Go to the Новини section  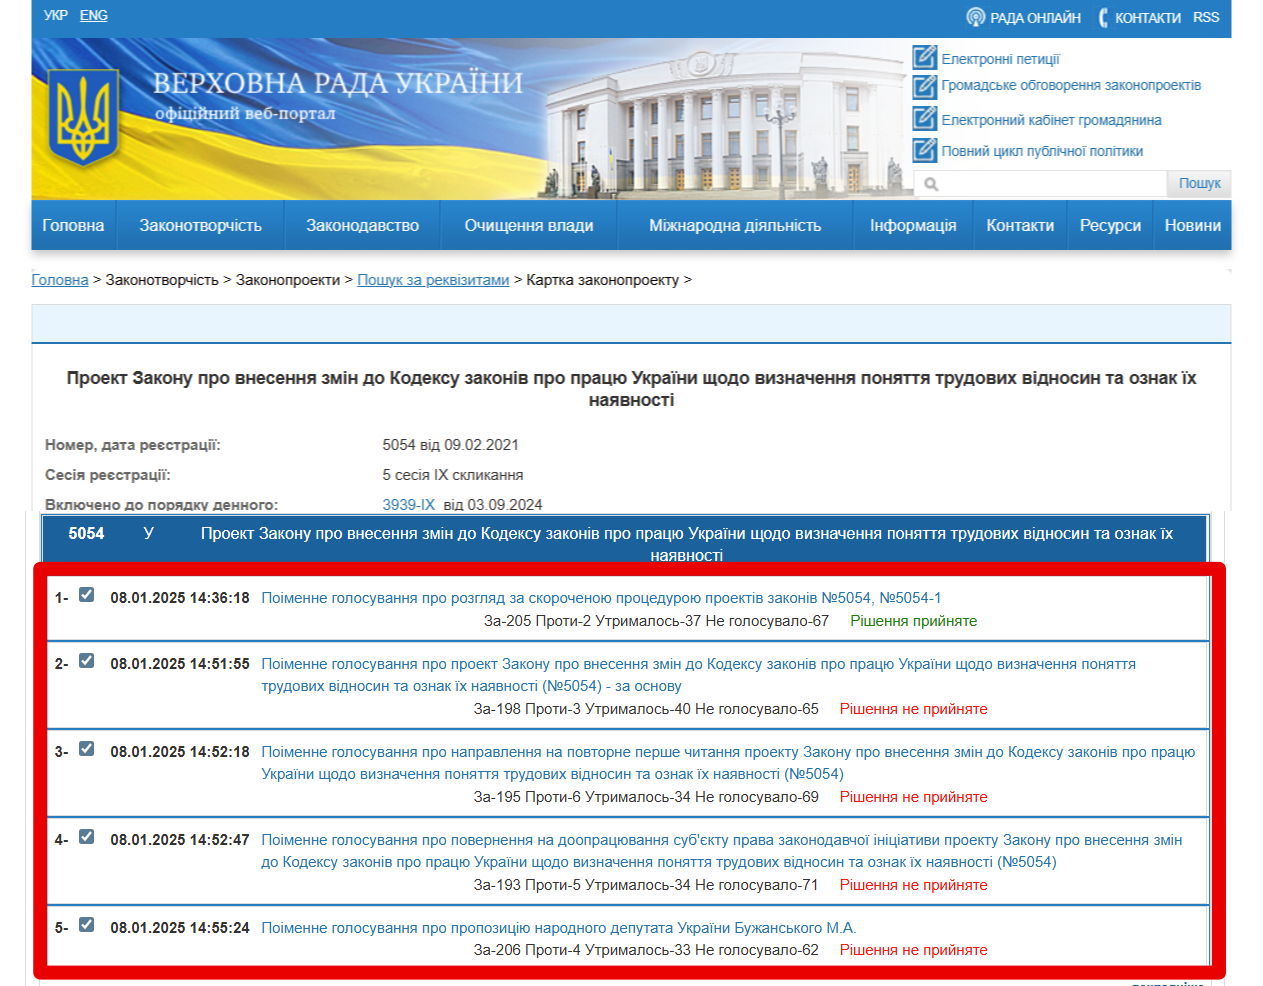point(1193,225)
